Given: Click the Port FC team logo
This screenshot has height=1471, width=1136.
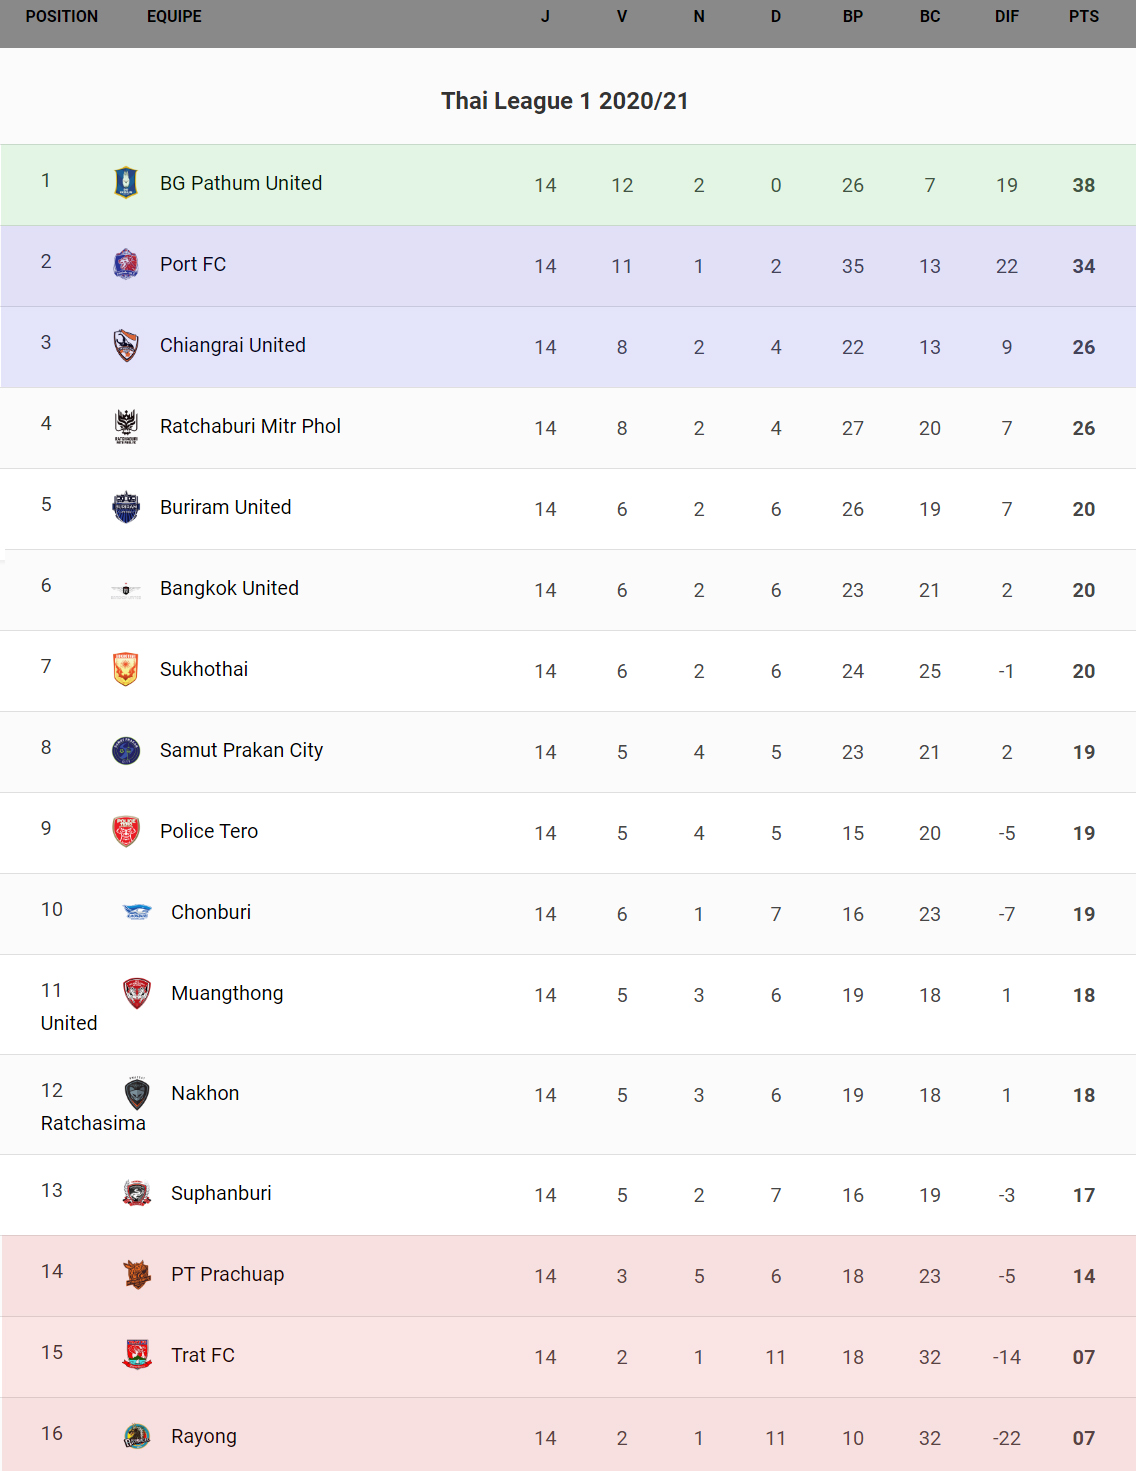Looking at the screenshot, I should 126,264.
